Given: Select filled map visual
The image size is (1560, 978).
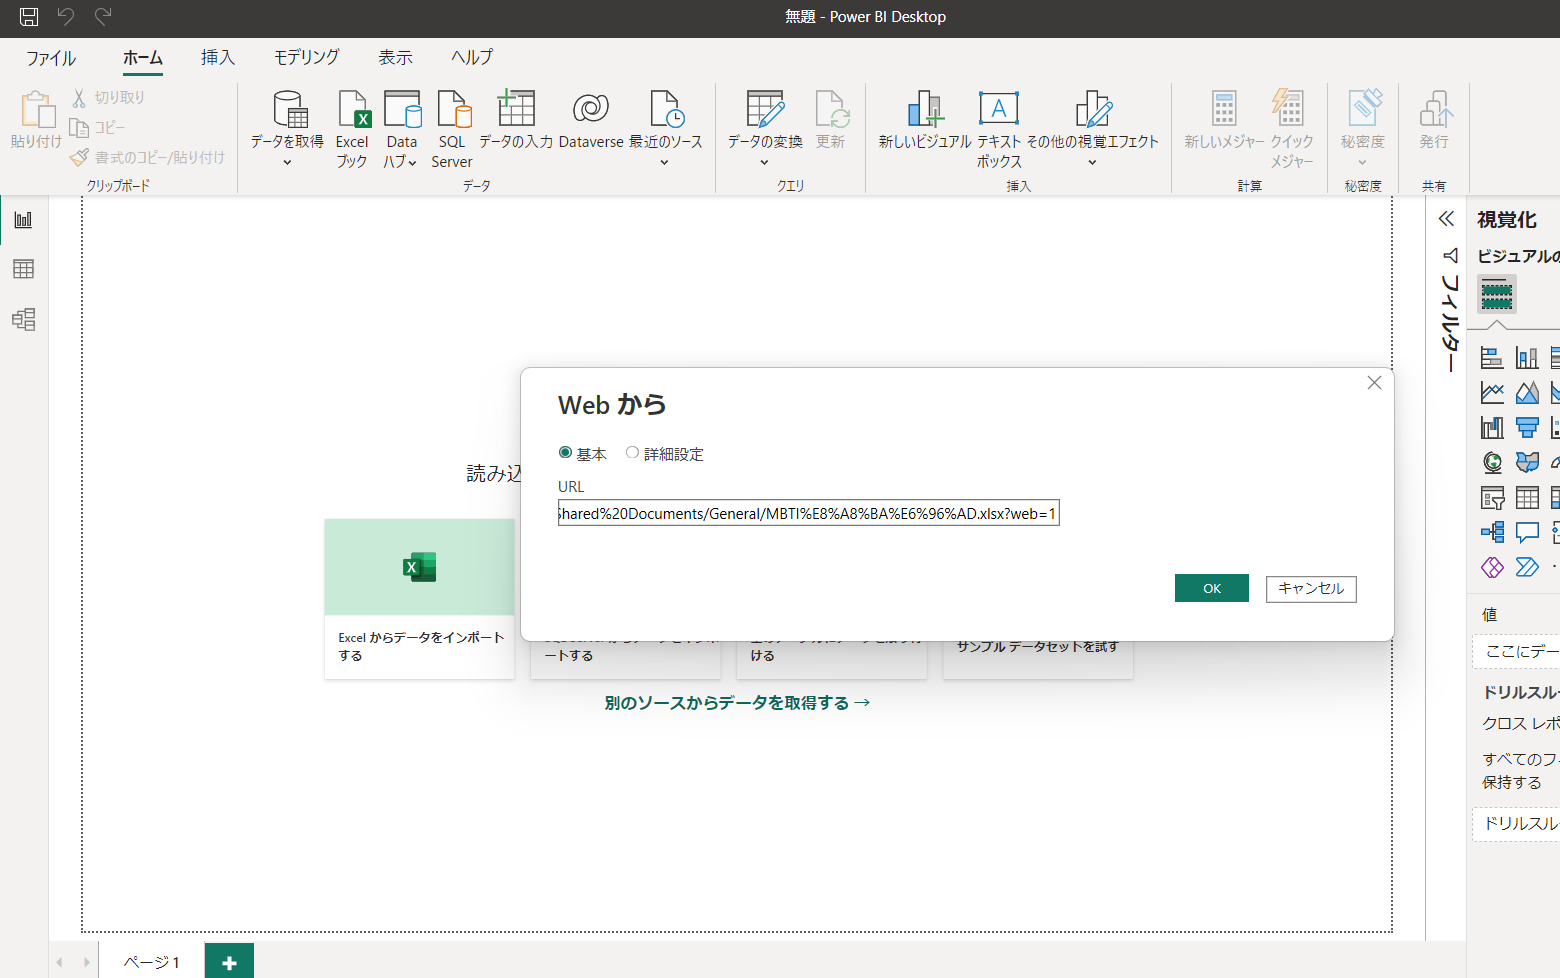Looking at the screenshot, I should pyautogui.click(x=1527, y=462).
